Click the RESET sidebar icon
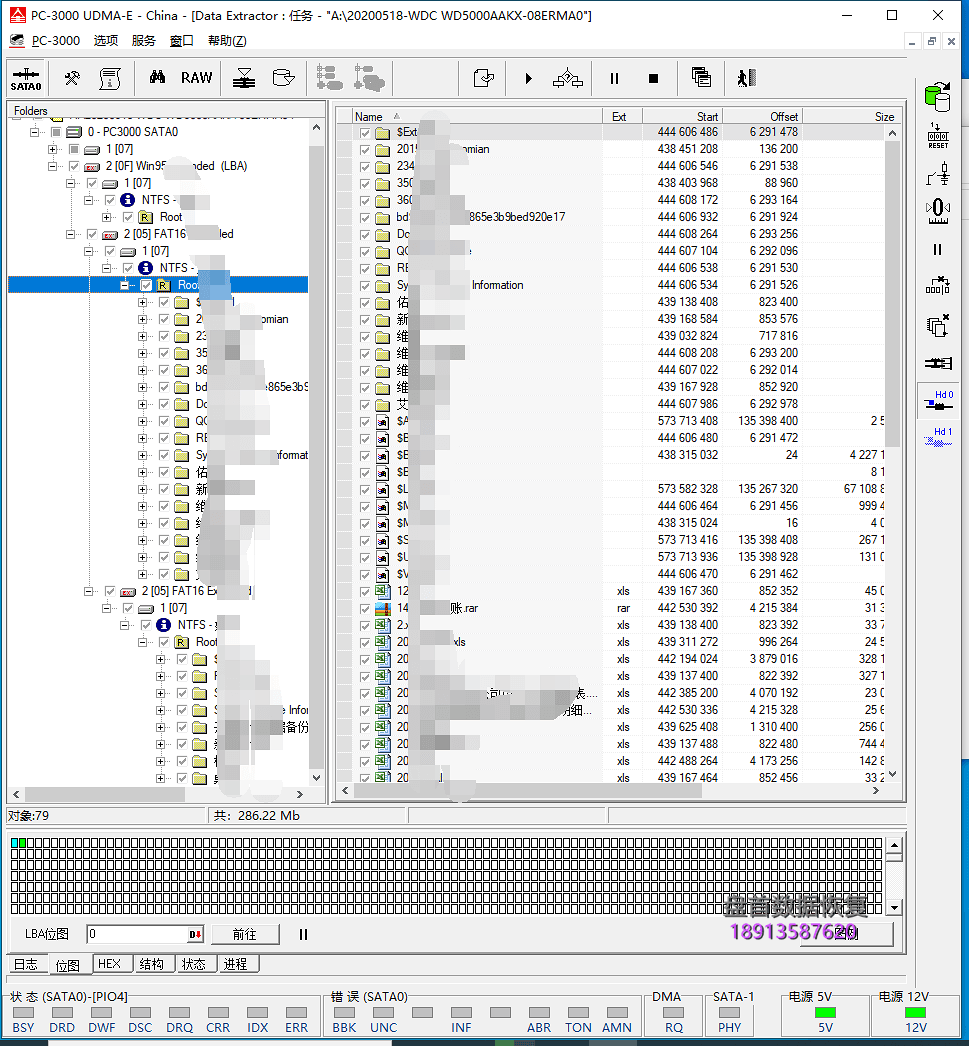Screen dimensions: 969x1046 938,135
